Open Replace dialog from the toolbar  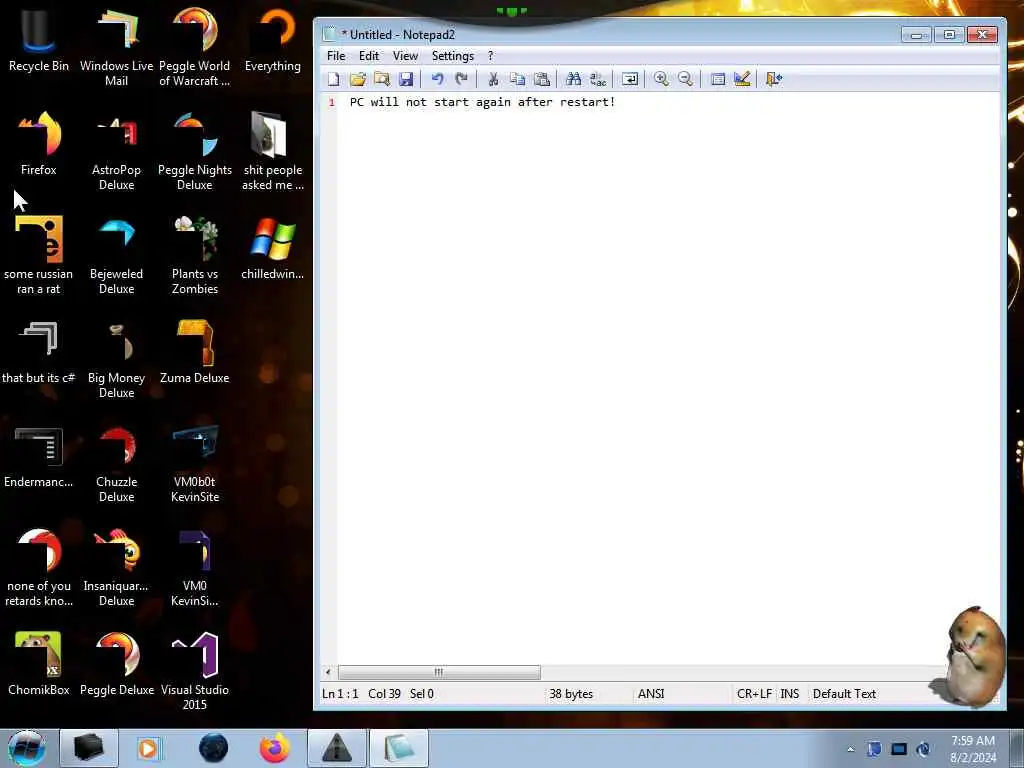pyautogui.click(x=598, y=80)
